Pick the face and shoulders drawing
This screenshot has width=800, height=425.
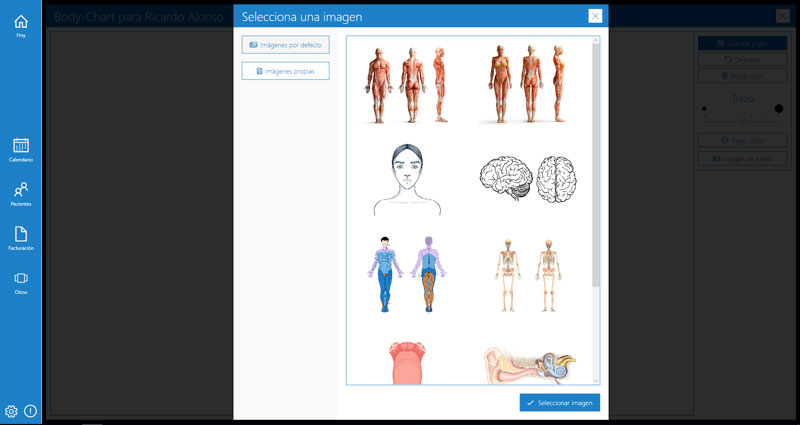[x=407, y=180]
